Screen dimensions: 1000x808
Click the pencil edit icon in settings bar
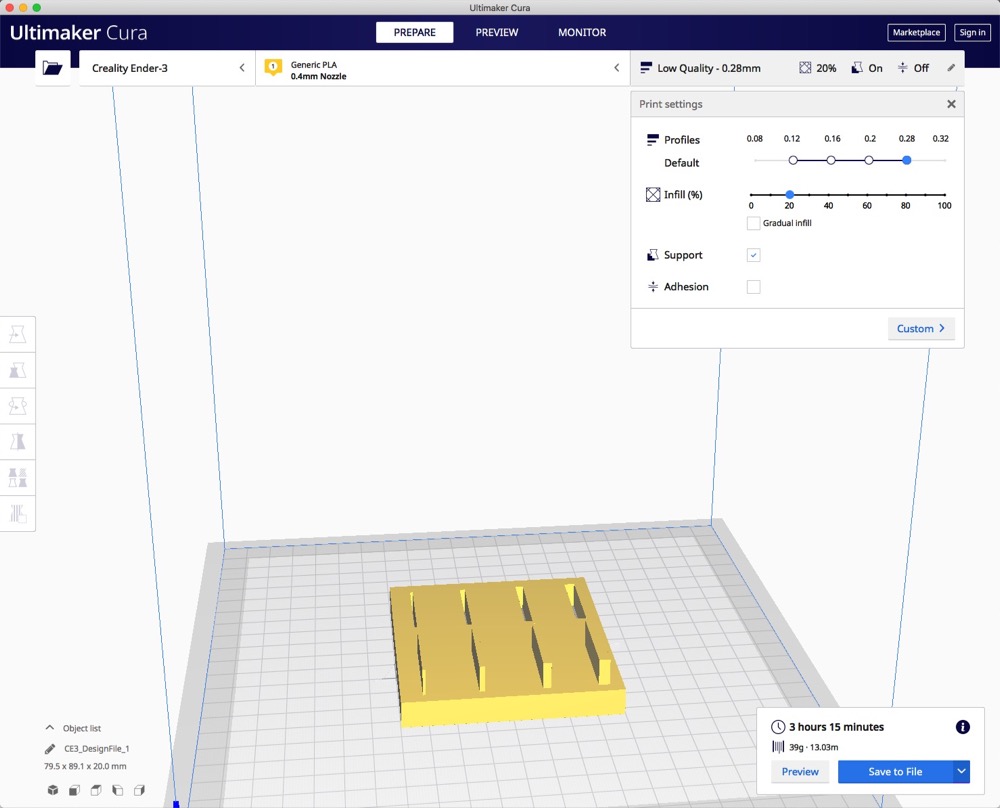pyautogui.click(x=951, y=68)
